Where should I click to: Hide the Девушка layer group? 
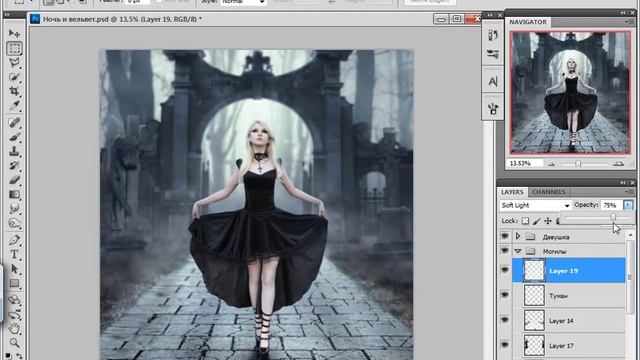(x=505, y=236)
